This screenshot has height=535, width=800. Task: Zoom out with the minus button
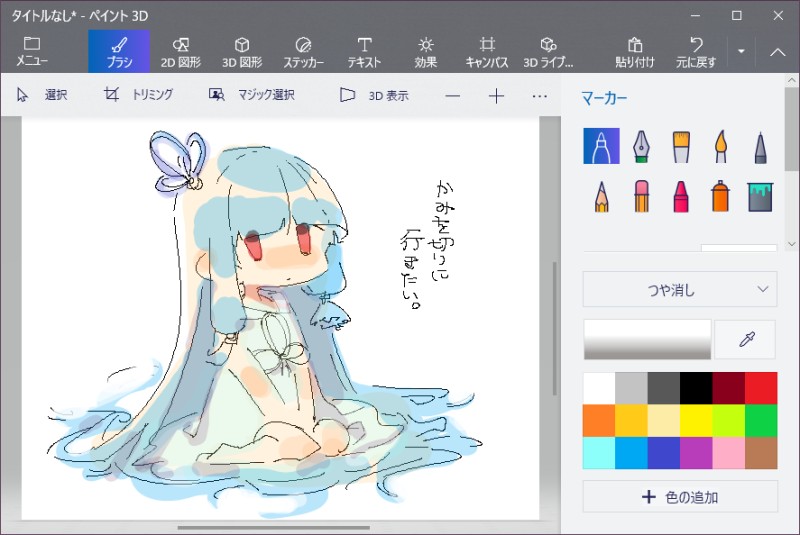click(x=453, y=96)
